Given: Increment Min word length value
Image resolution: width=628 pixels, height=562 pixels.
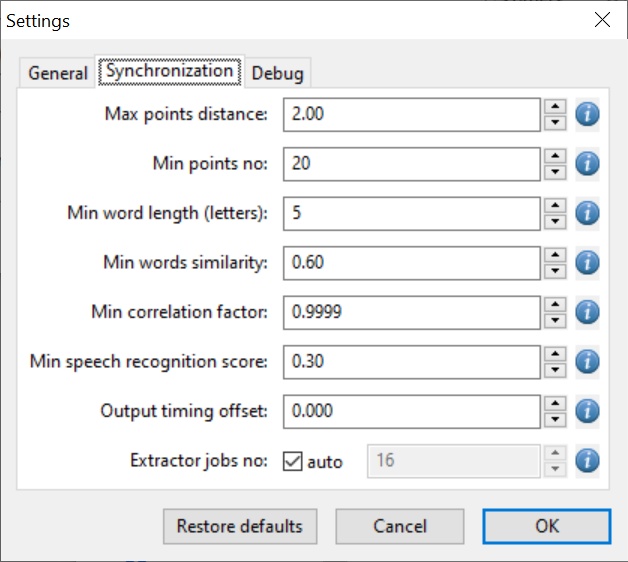Looking at the screenshot, I should (x=555, y=205).
